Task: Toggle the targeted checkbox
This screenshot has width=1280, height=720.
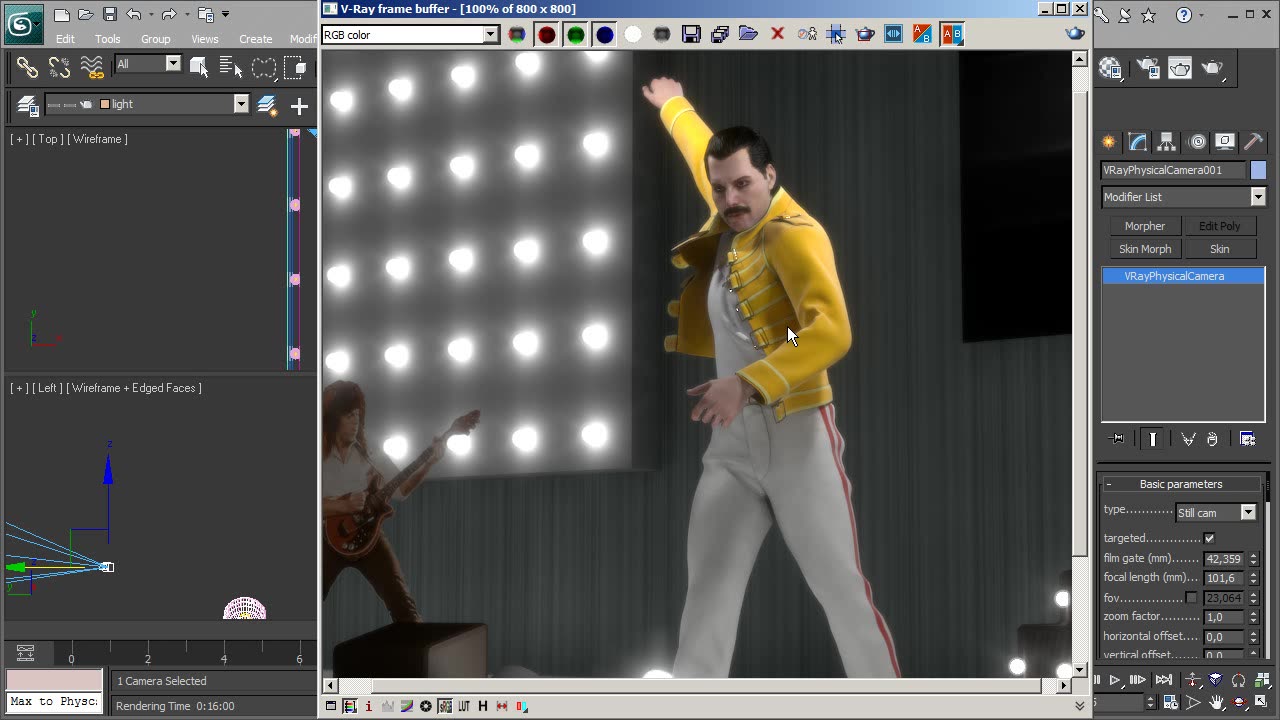Action: point(1209,538)
